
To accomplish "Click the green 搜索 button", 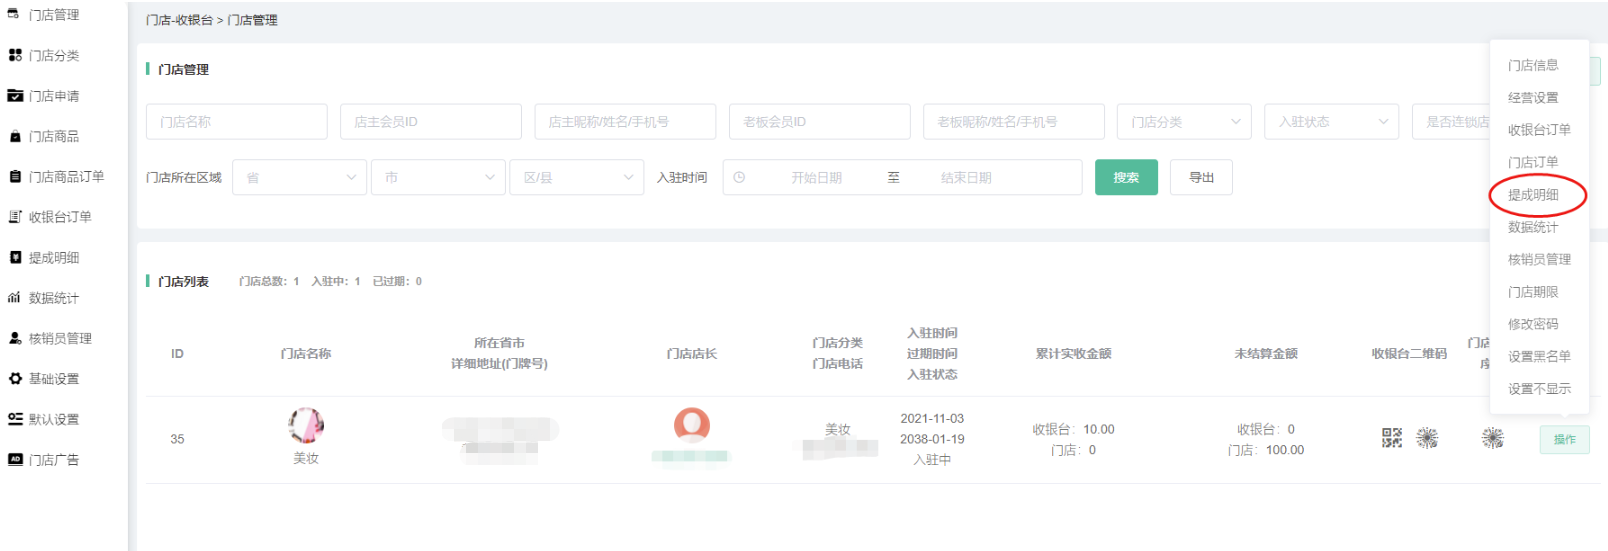I will (x=1126, y=177).
